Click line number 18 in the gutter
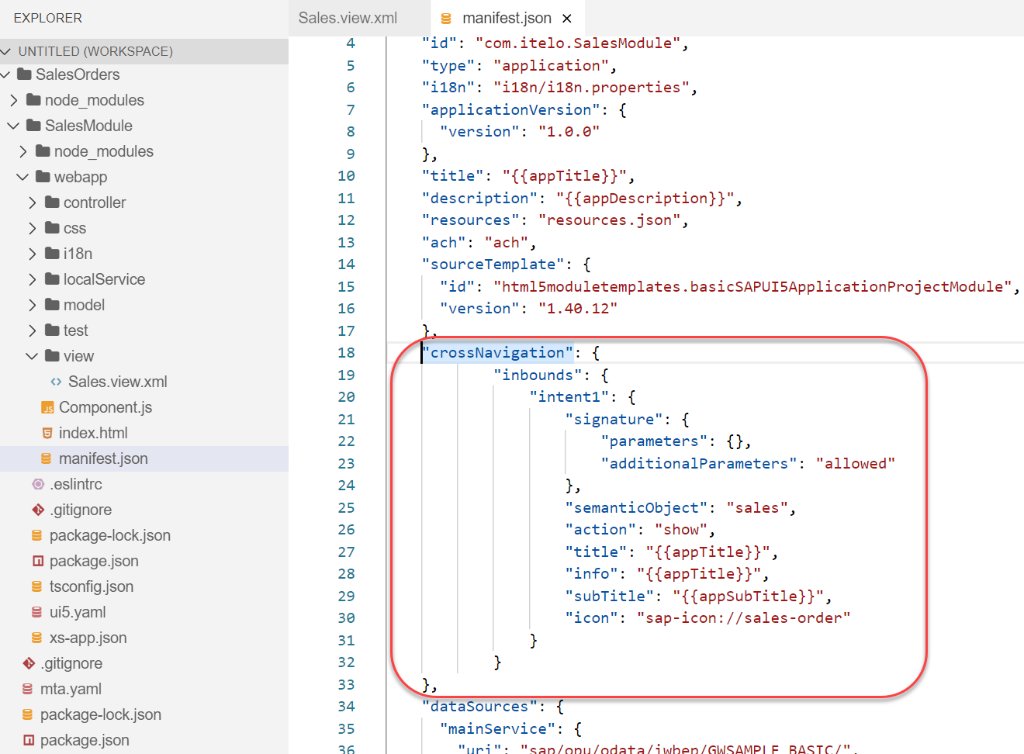Image resolution: width=1024 pixels, height=754 pixels. coord(346,353)
